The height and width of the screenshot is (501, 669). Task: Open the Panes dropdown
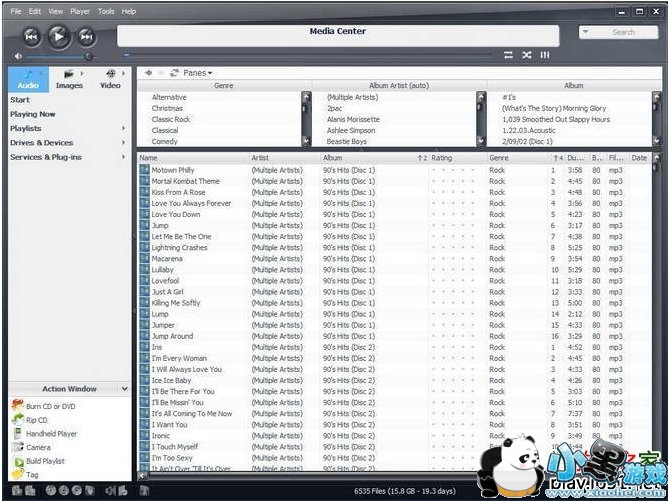click(x=198, y=73)
